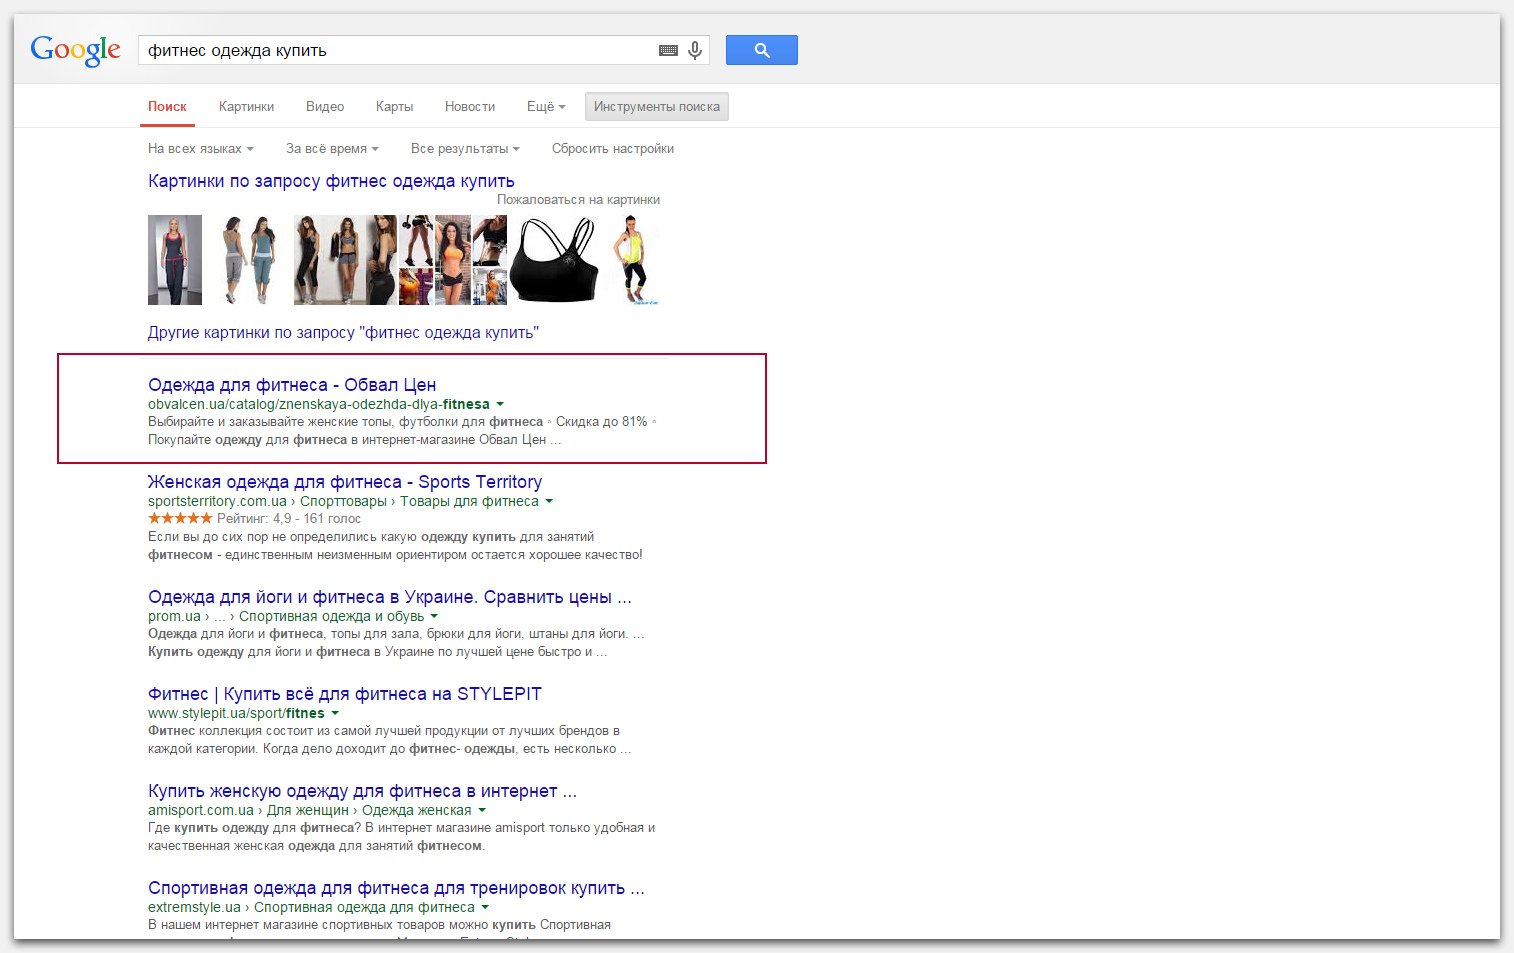Screen dimensions: 1514x953
Task: Open the on-screen keyboard icon
Action: tap(669, 50)
